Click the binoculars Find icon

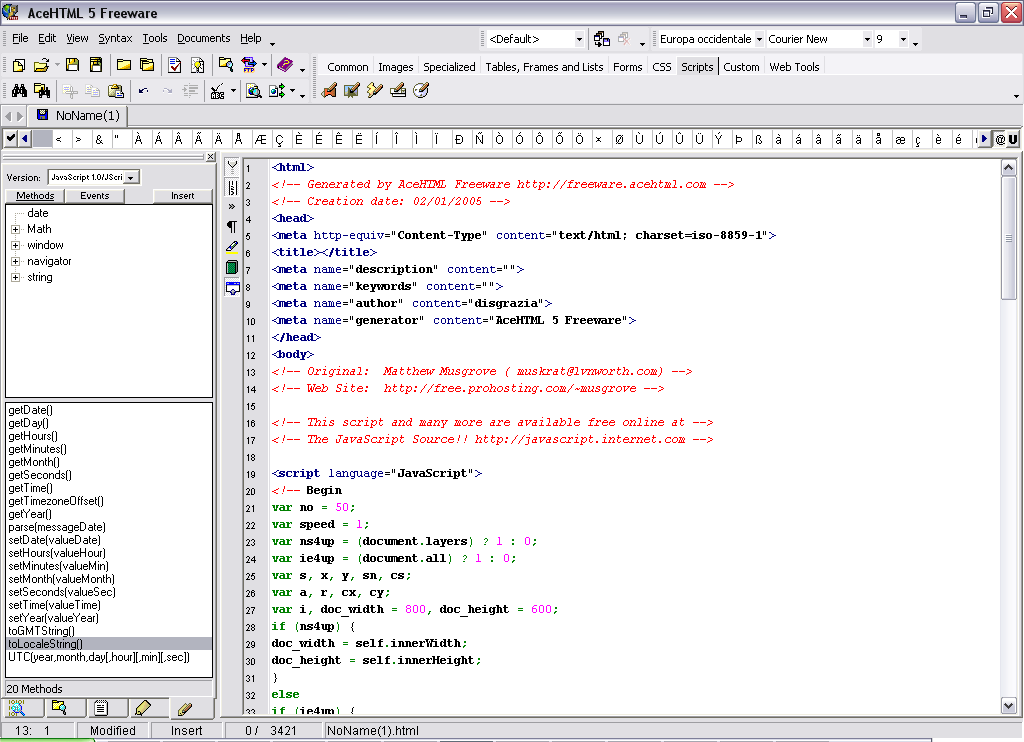[x=18, y=91]
